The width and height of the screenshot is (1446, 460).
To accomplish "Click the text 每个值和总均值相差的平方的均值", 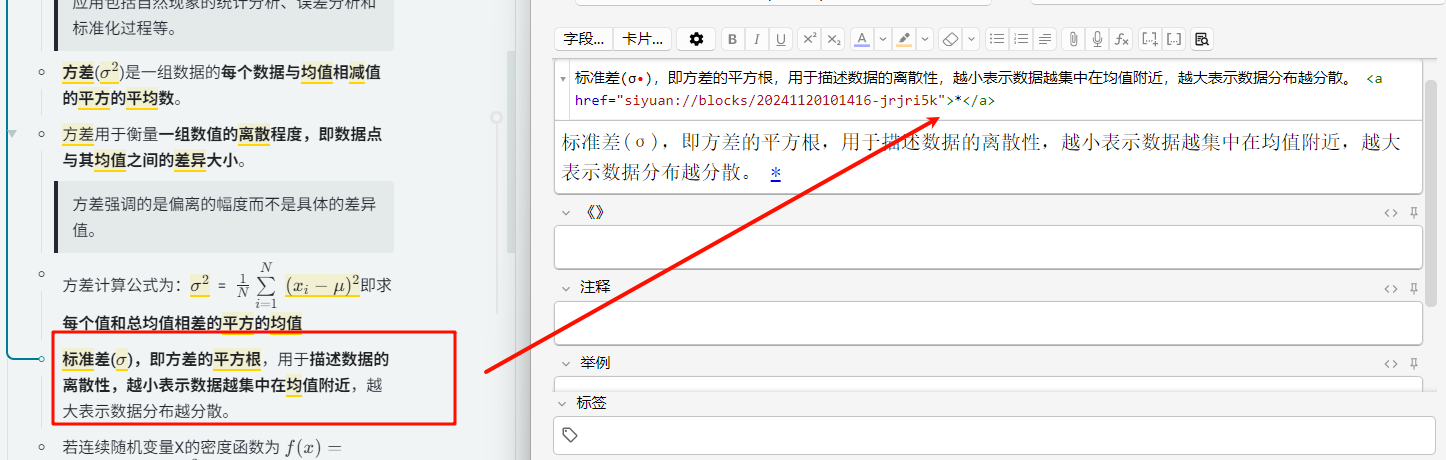I will click(x=182, y=323).
